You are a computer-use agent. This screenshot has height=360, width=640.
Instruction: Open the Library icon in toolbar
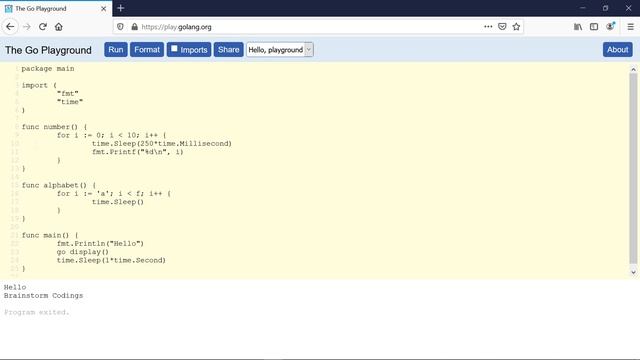[578, 27]
